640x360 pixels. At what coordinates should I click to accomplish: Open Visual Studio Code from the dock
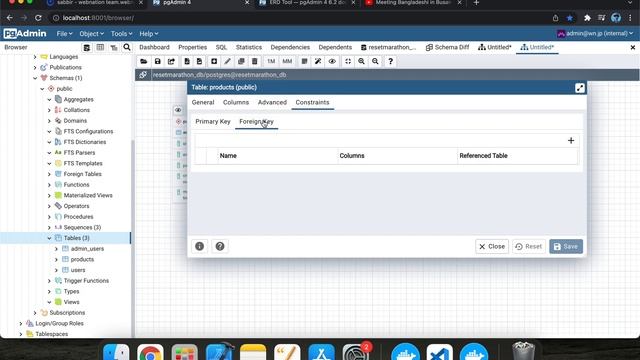(x=440, y=352)
